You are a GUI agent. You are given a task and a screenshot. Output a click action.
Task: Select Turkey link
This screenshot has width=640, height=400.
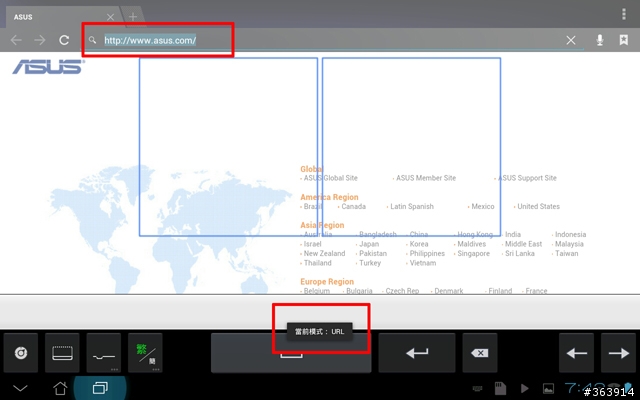tap(370, 263)
